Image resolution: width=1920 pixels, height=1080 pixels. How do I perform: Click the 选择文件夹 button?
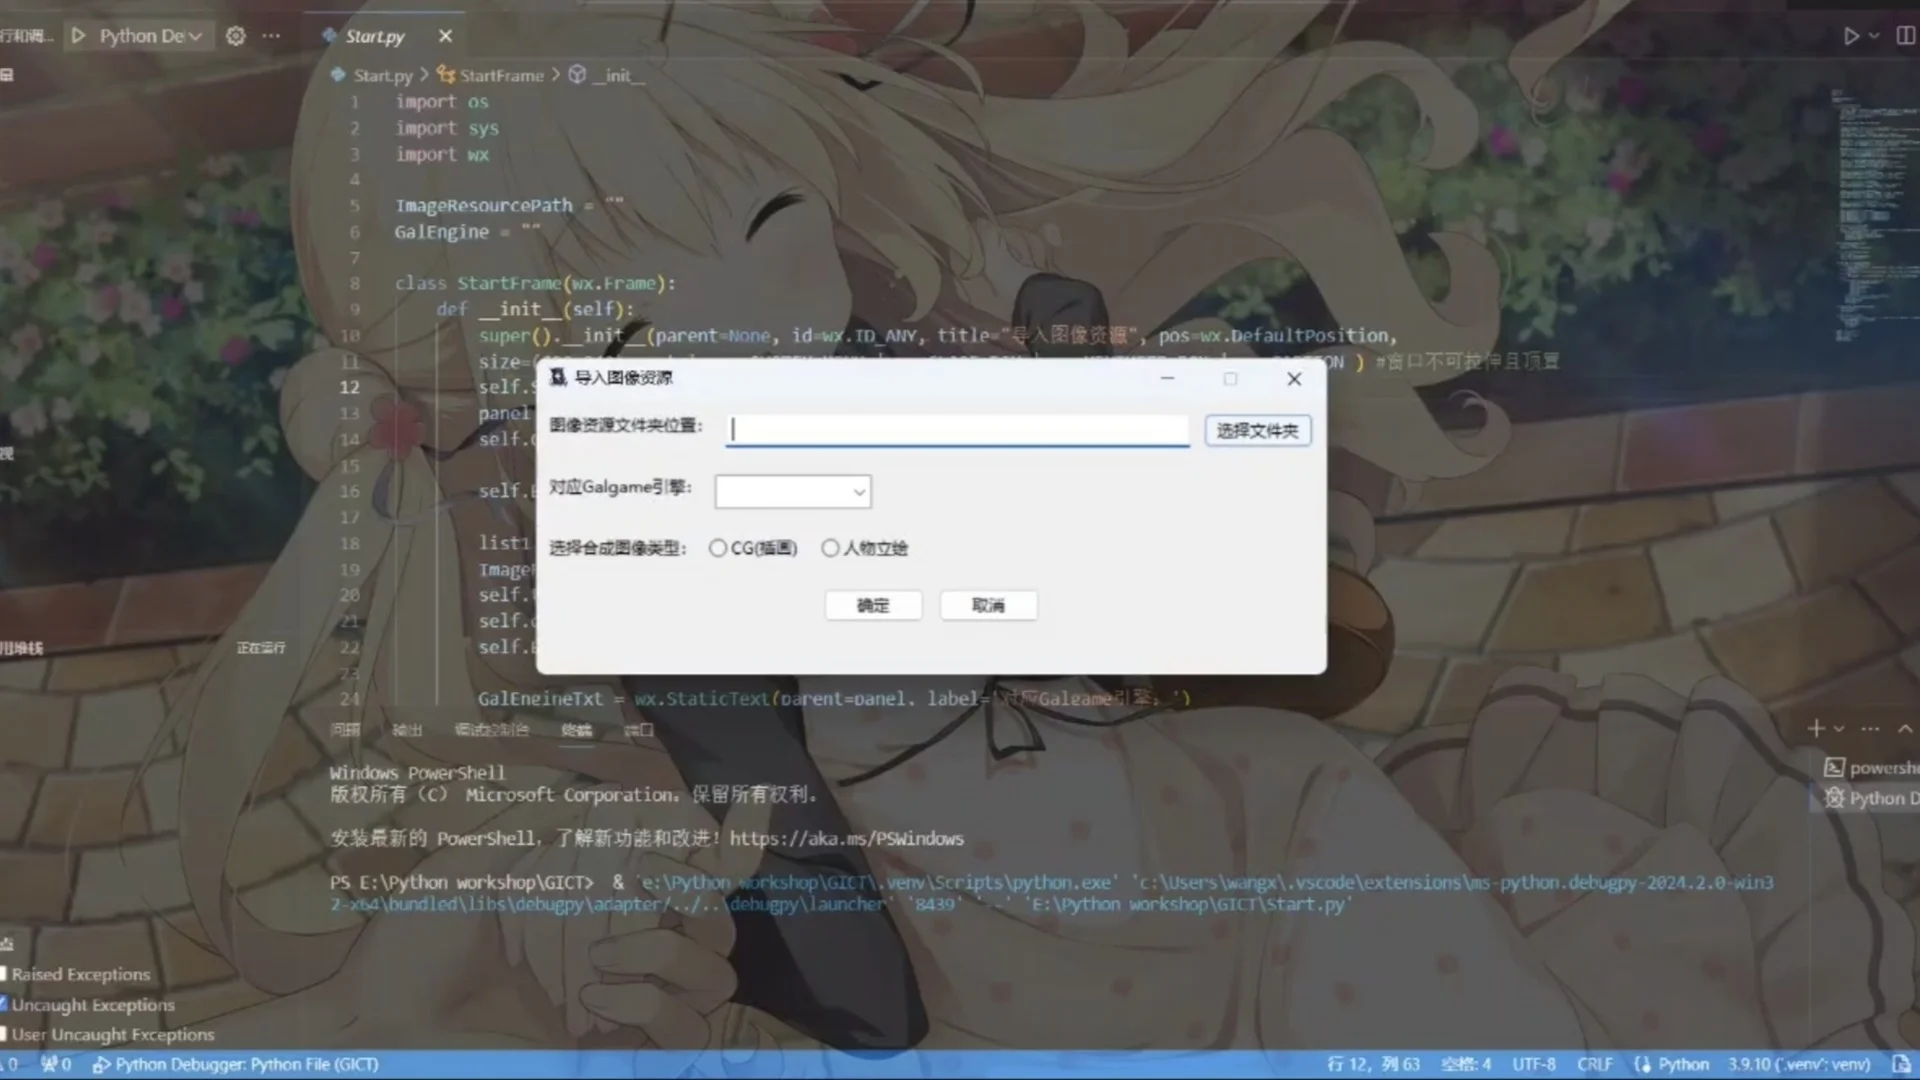[x=1257, y=431]
